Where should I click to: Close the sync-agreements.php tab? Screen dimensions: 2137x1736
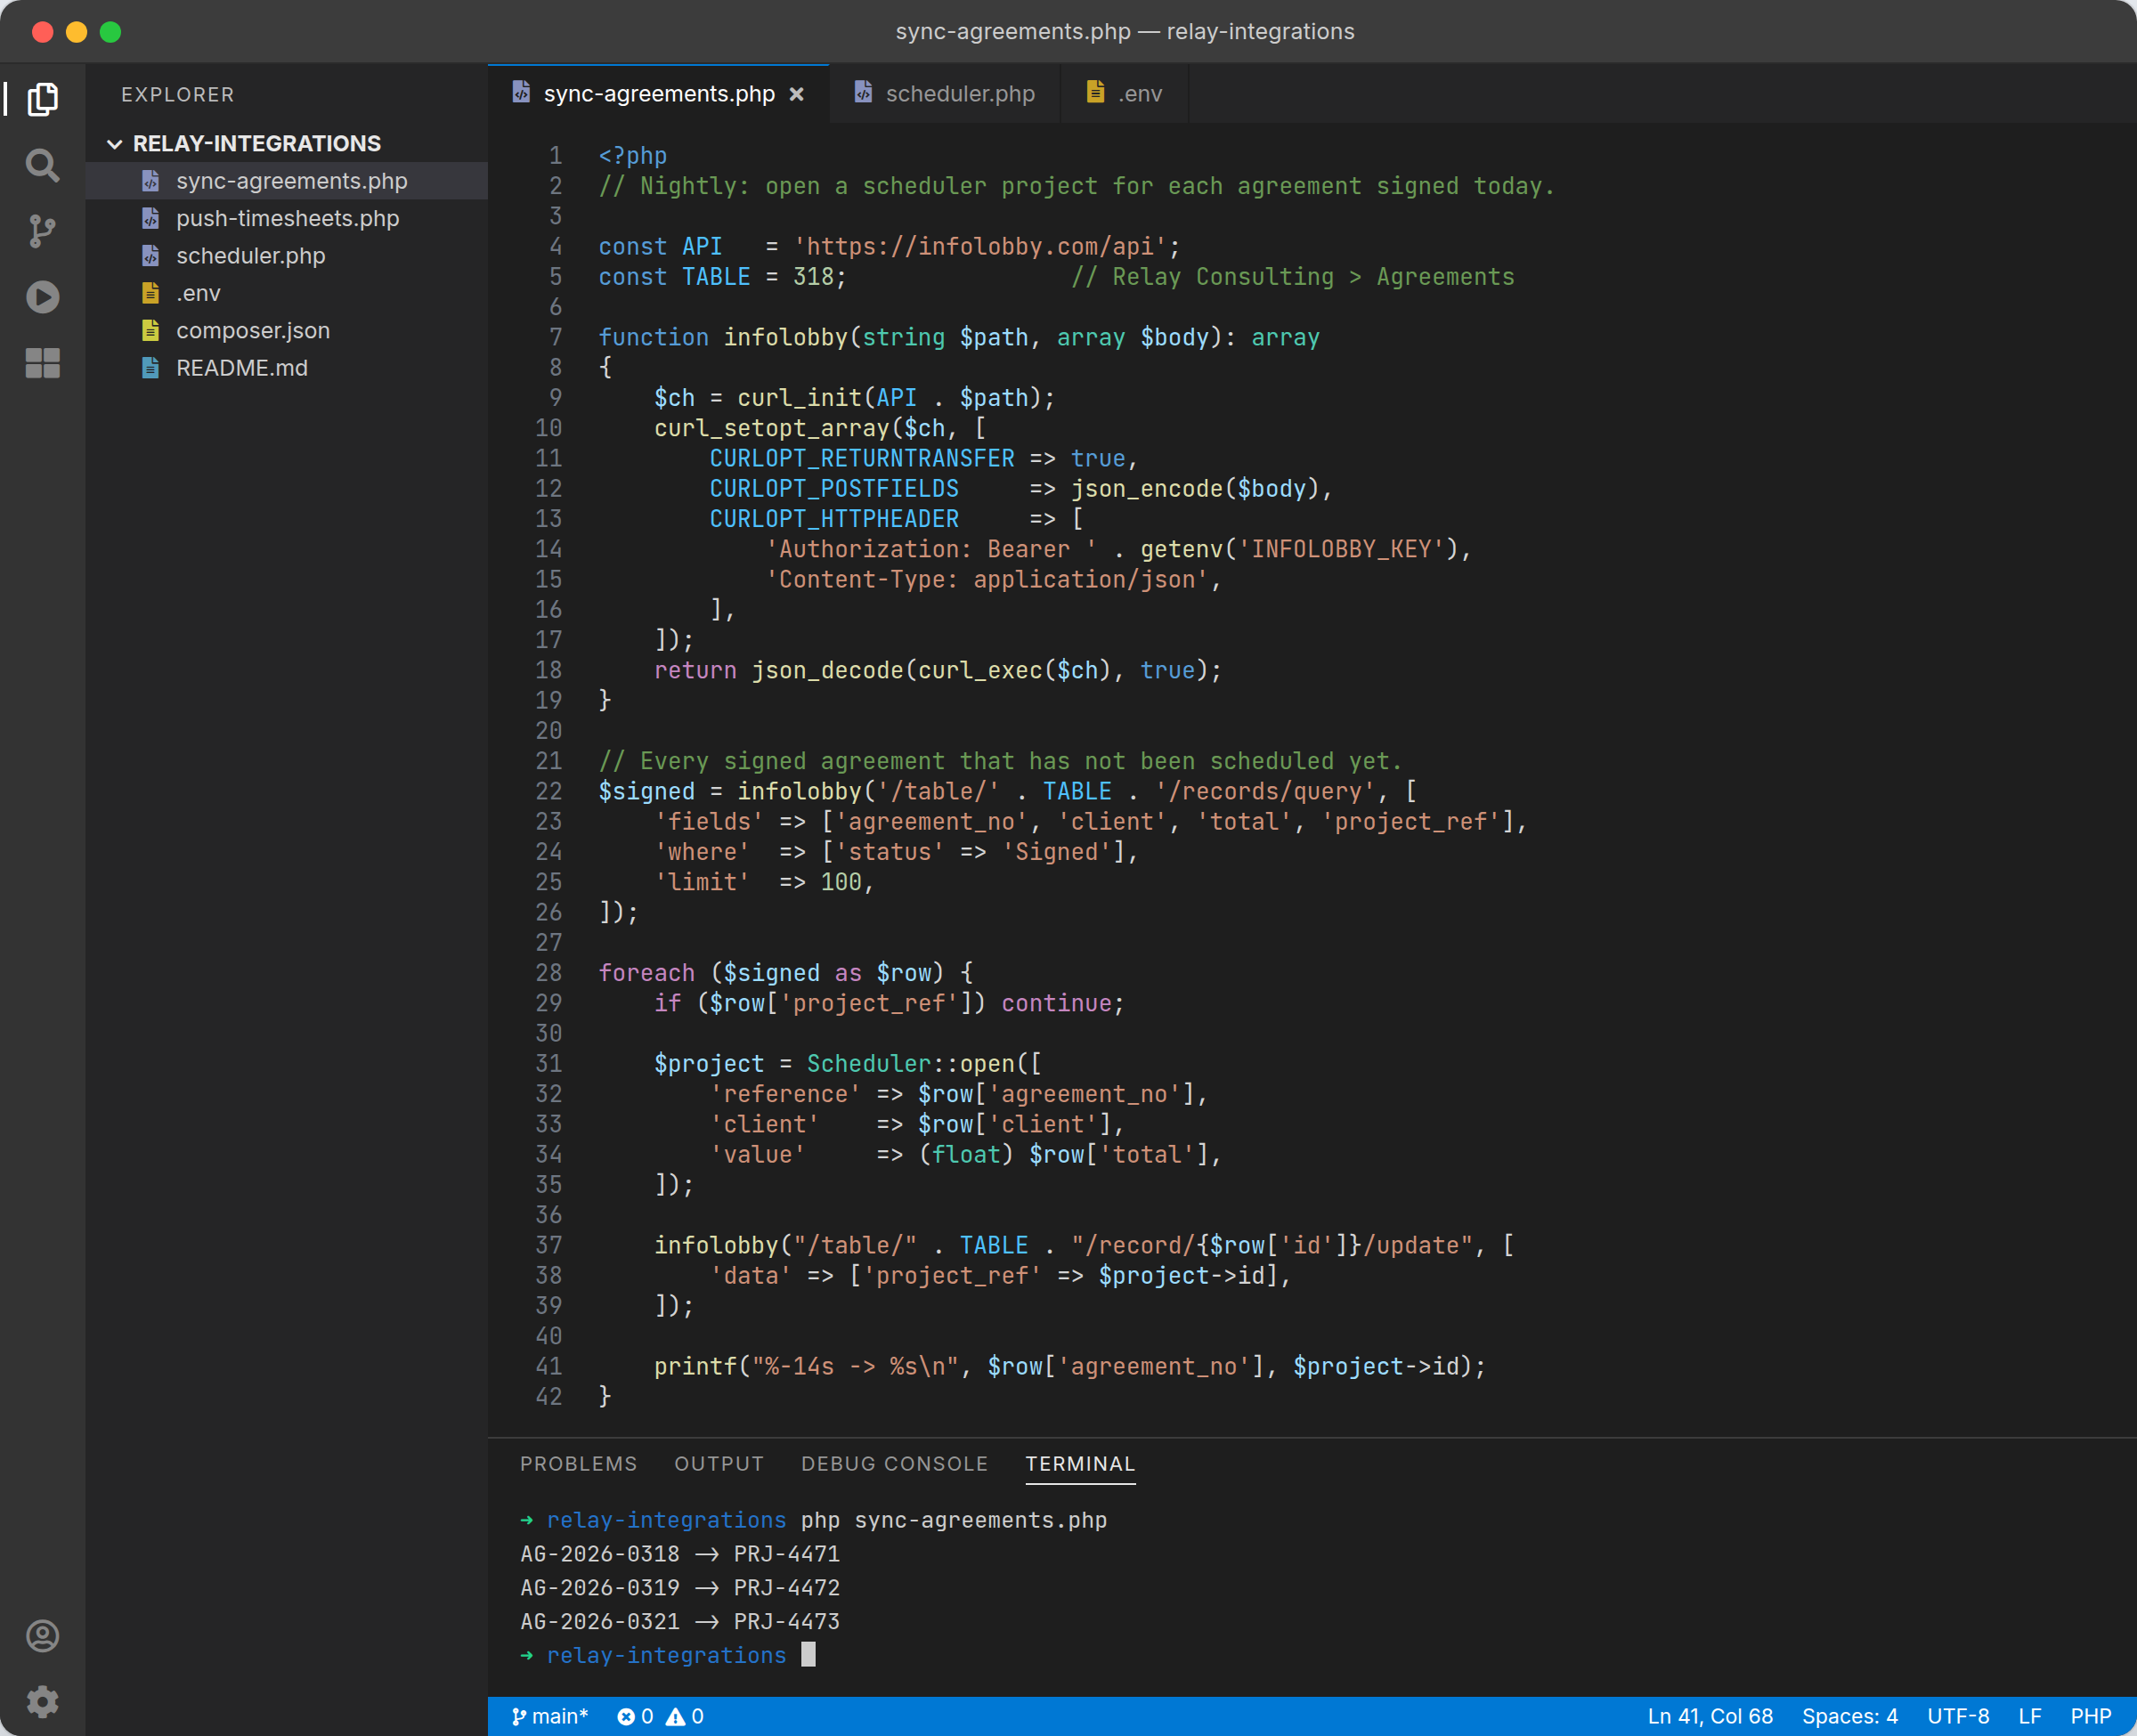point(797,94)
